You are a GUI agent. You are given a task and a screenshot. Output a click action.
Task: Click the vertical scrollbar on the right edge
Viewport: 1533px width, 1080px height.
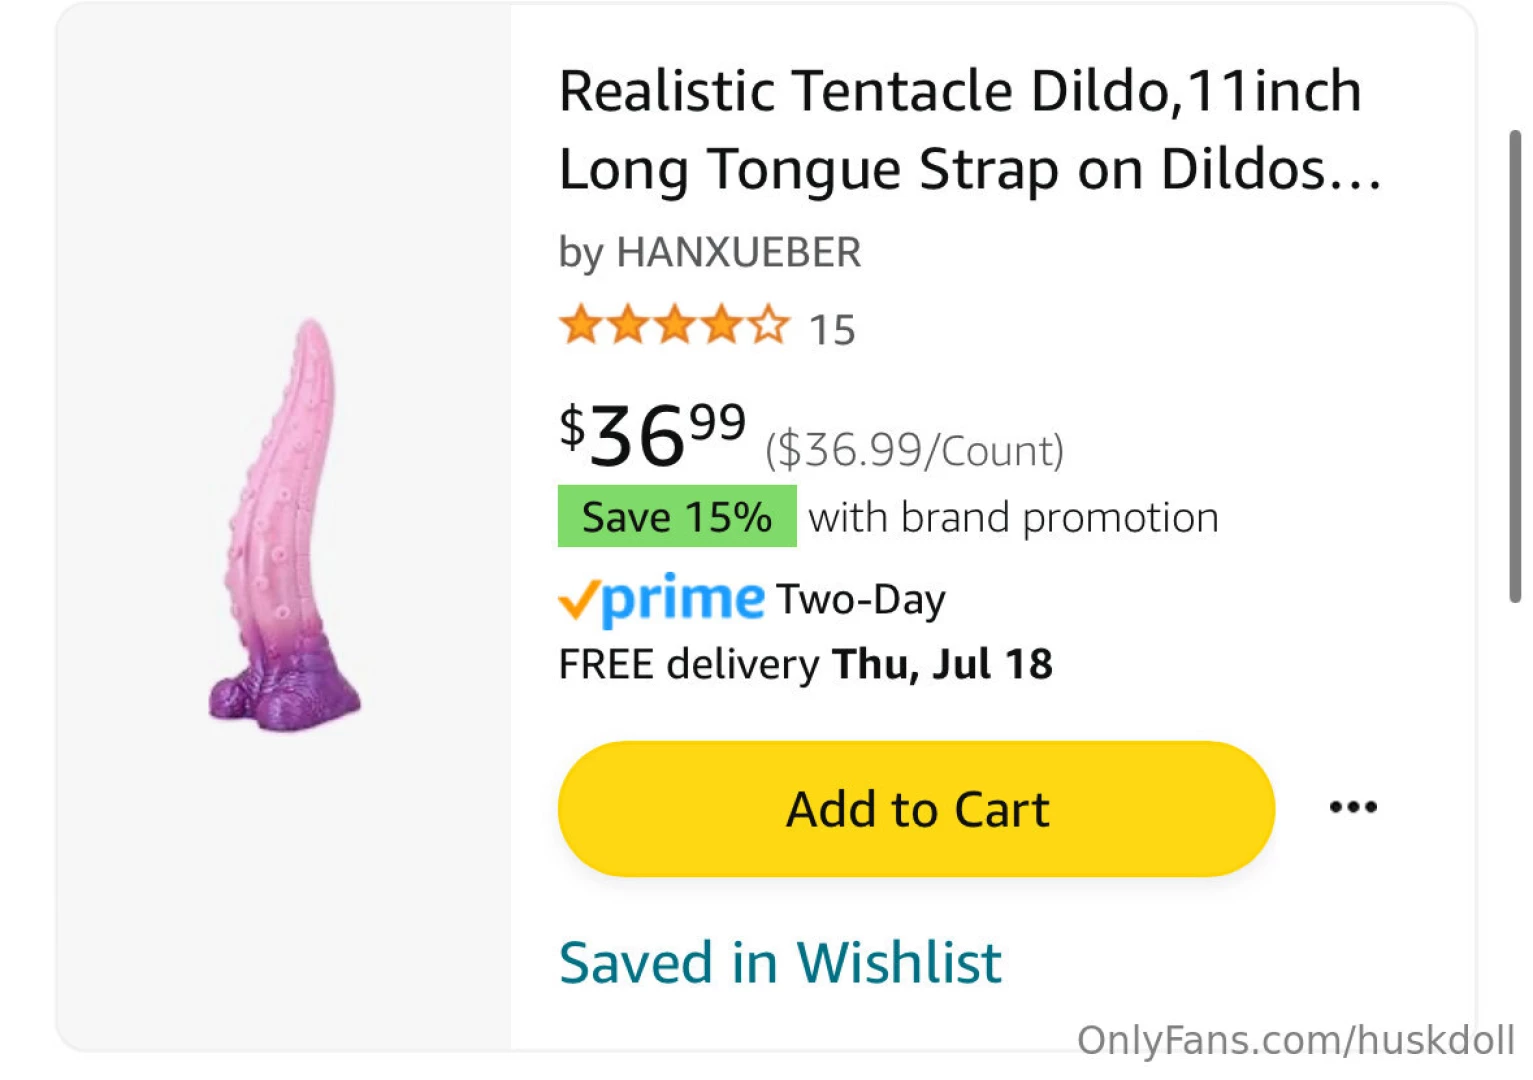click(x=1515, y=366)
